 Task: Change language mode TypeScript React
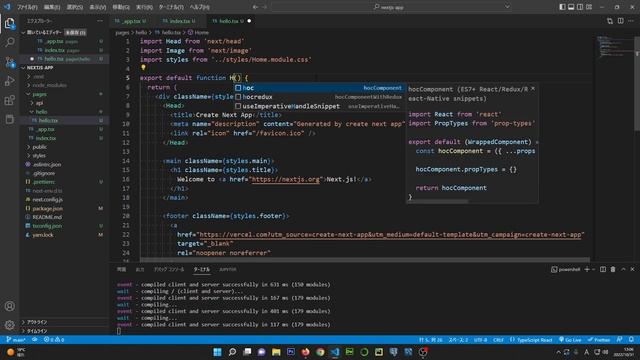tap(531, 340)
